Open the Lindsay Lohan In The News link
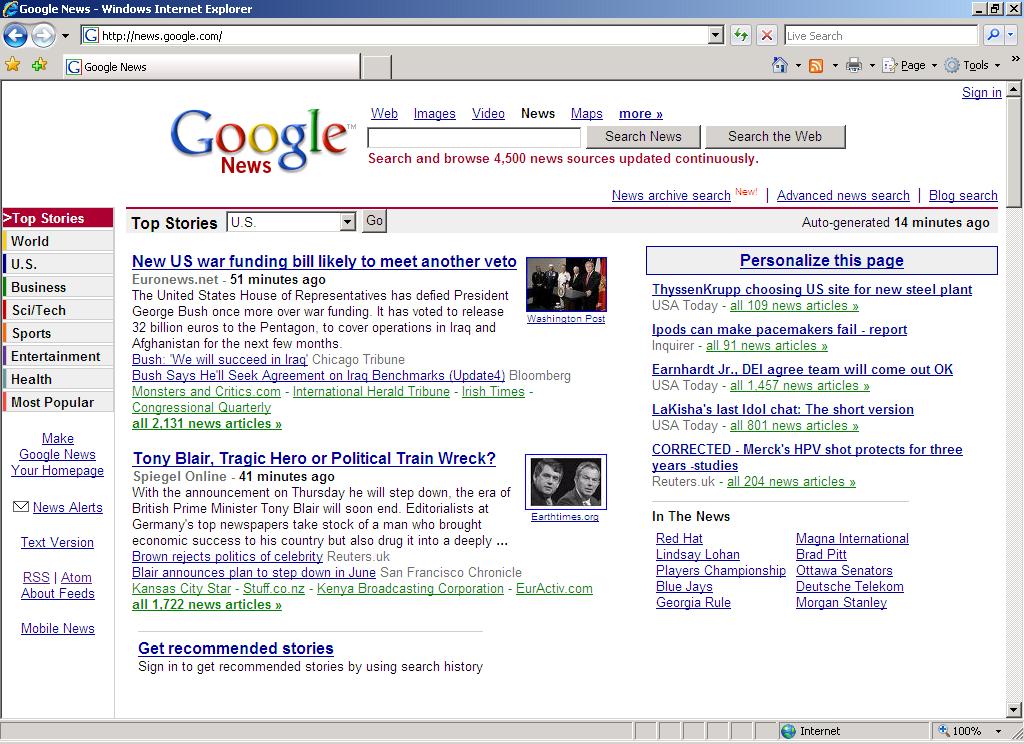1024x744 pixels. pos(697,555)
